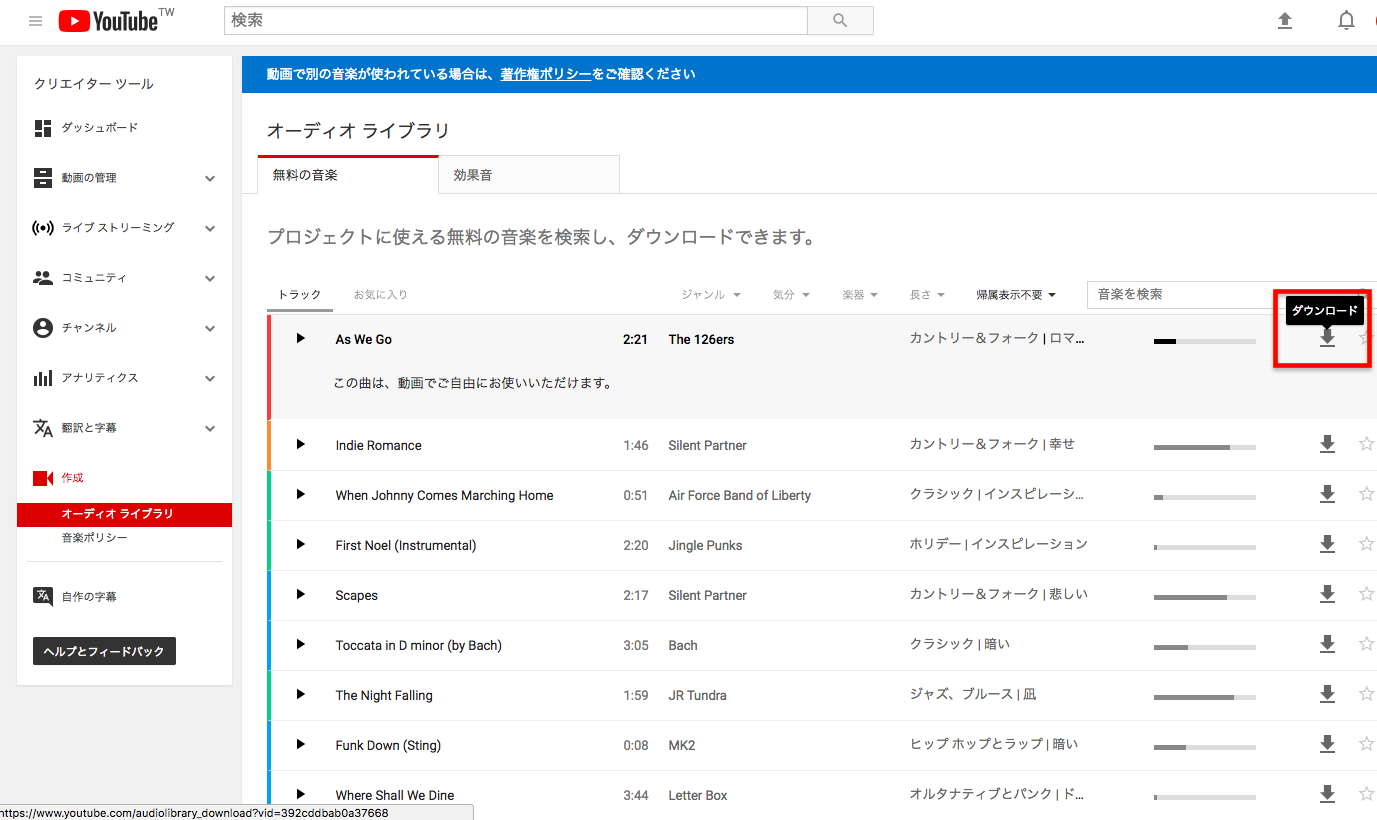
Task: Play First Noel (Instrumental) track
Action: coord(300,544)
